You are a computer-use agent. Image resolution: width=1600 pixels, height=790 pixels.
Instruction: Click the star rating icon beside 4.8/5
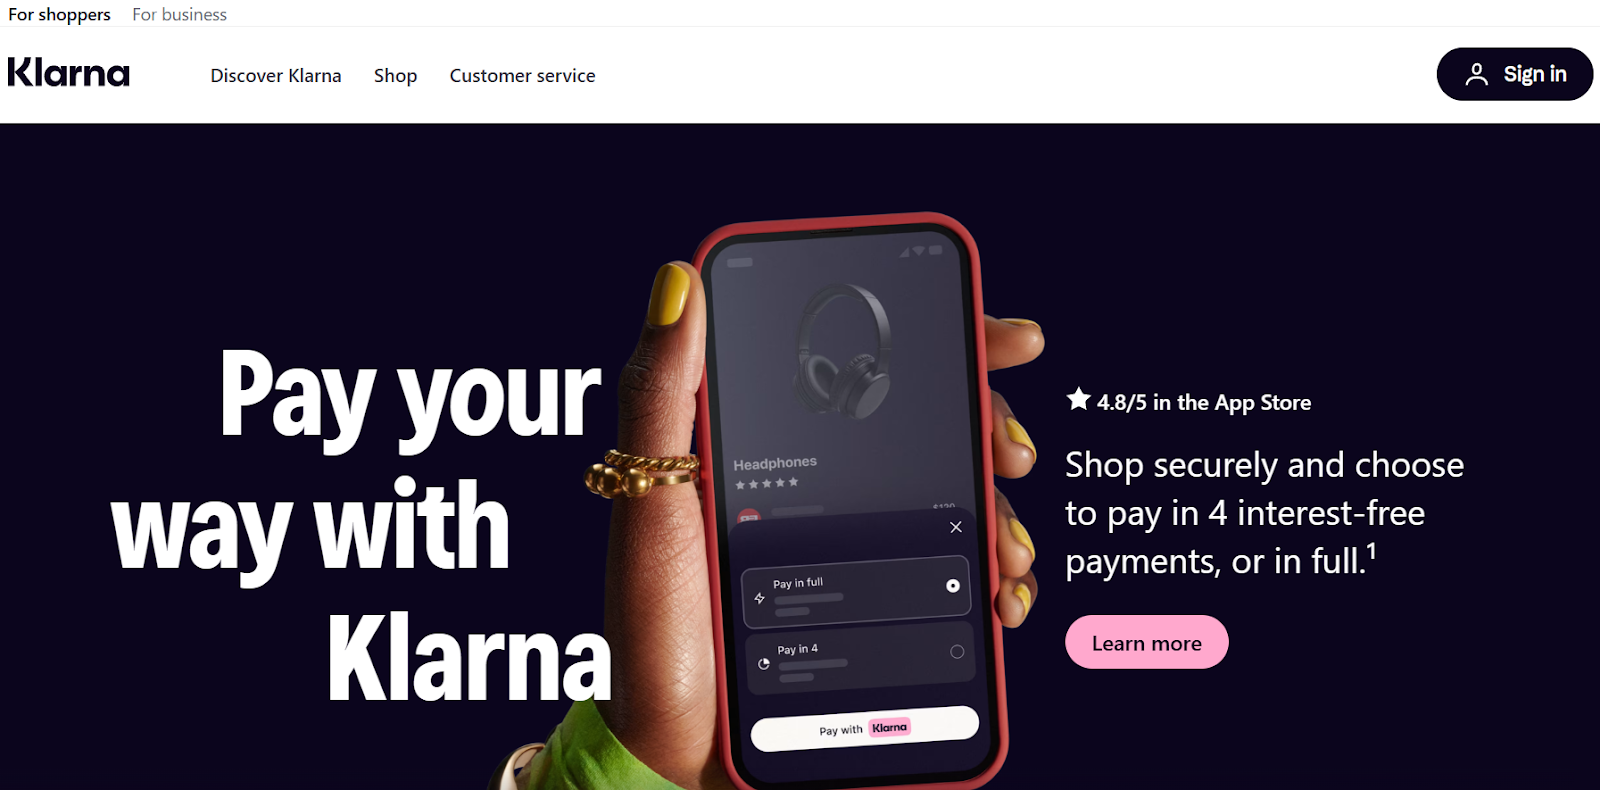pos(1078,399)
